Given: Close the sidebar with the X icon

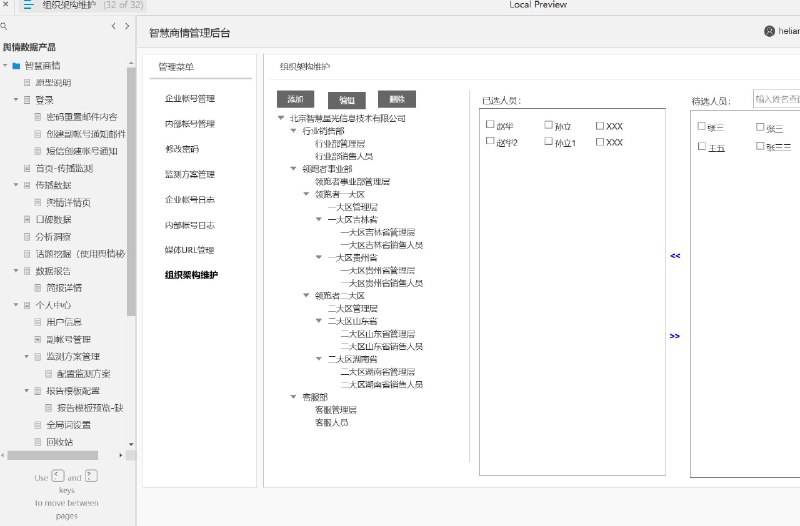Looking at the screenshot, I should (5, 5).
